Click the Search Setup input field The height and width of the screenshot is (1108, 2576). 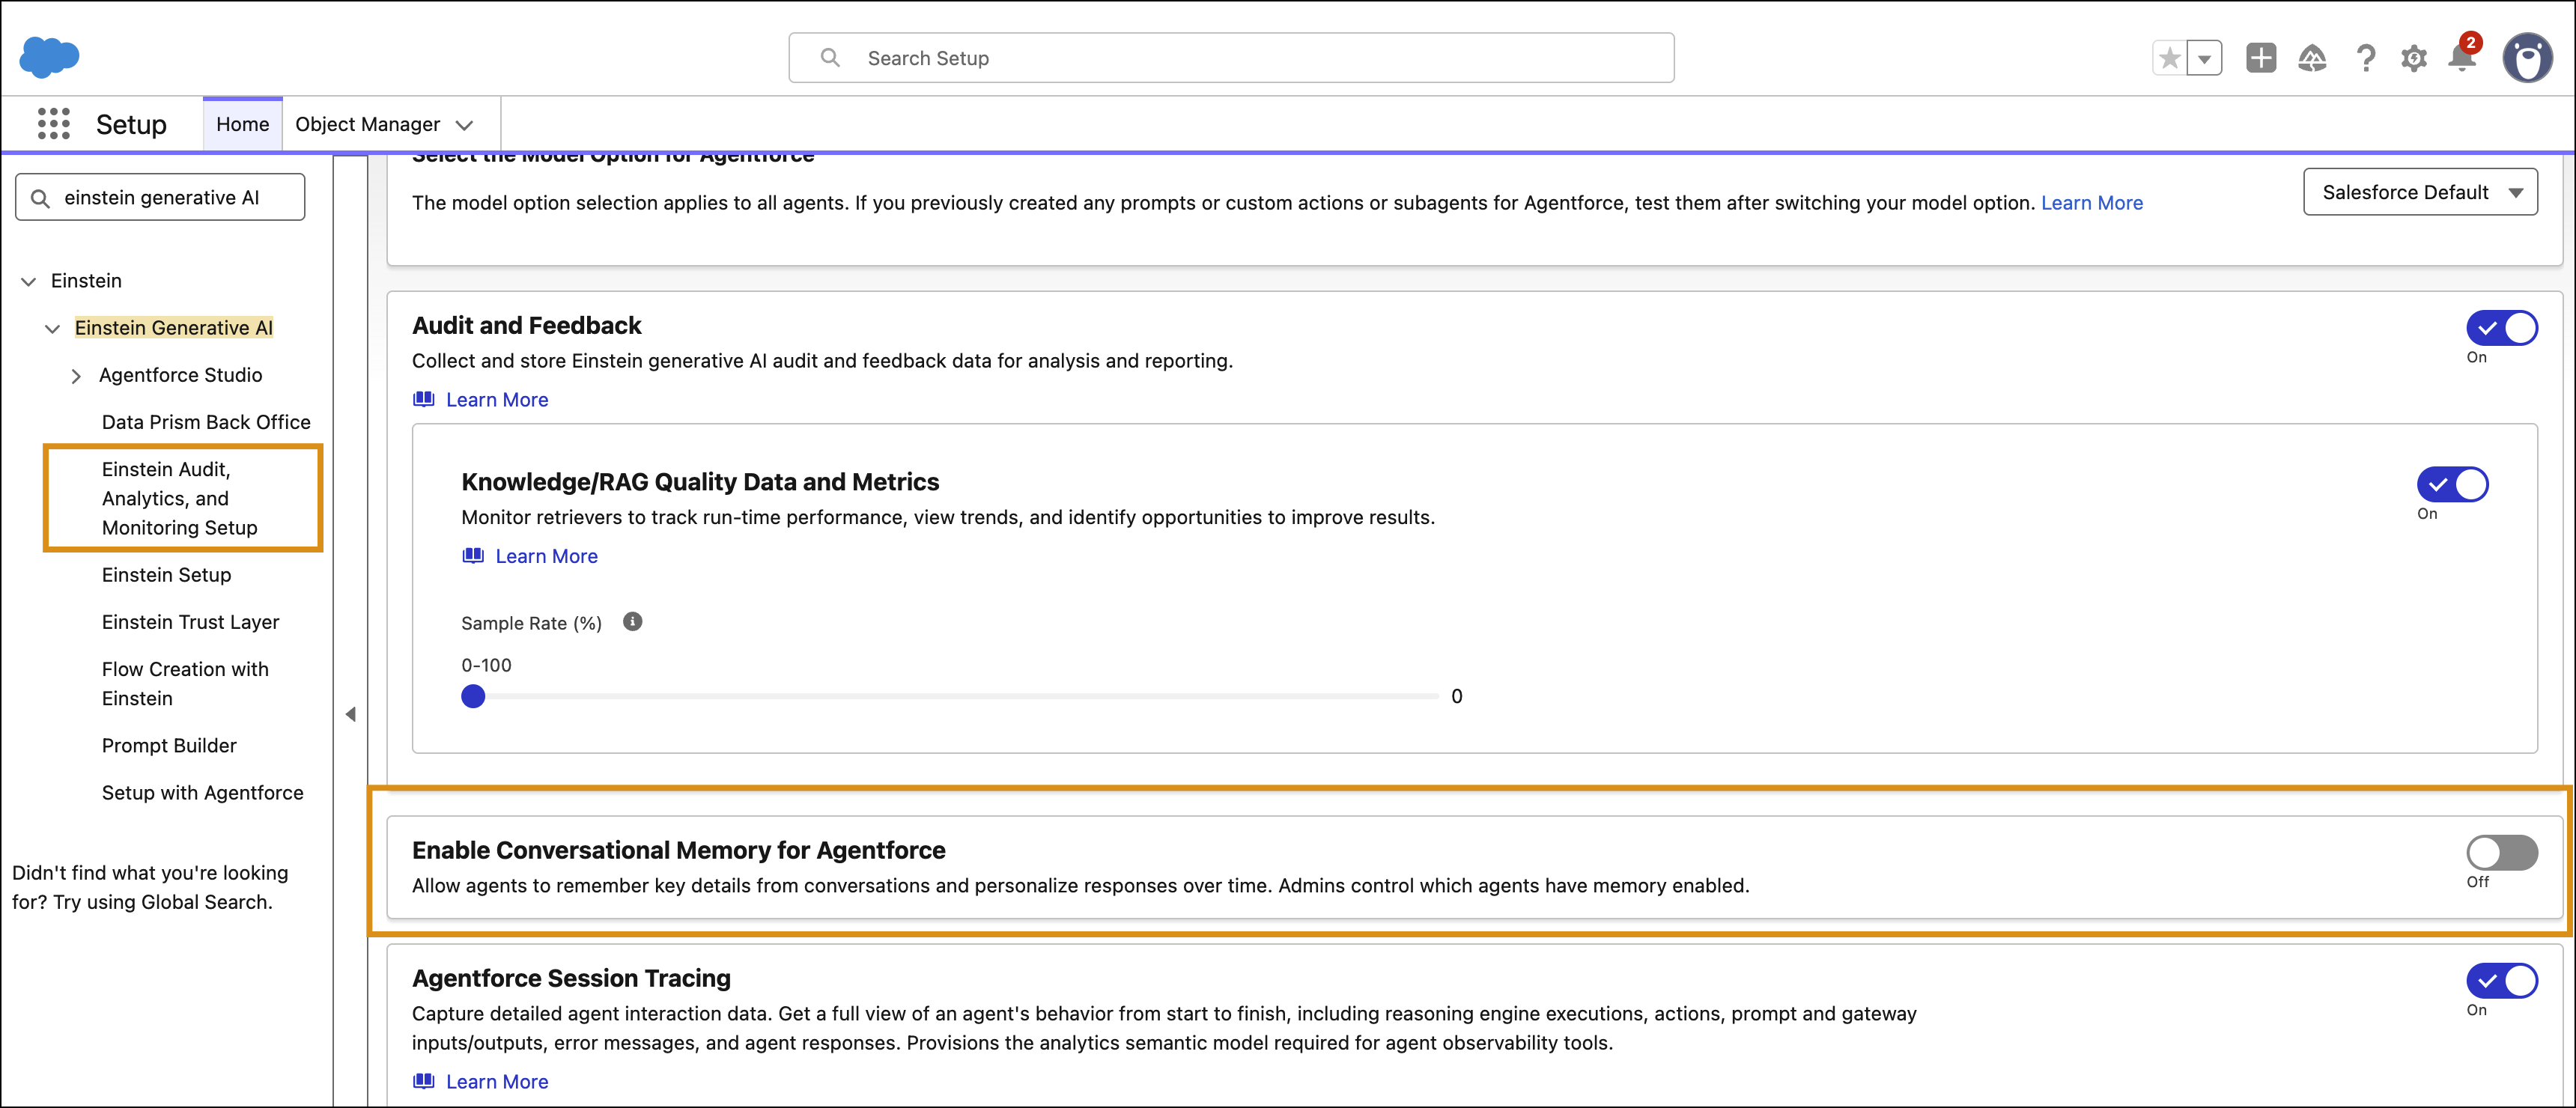point(1231,58)
